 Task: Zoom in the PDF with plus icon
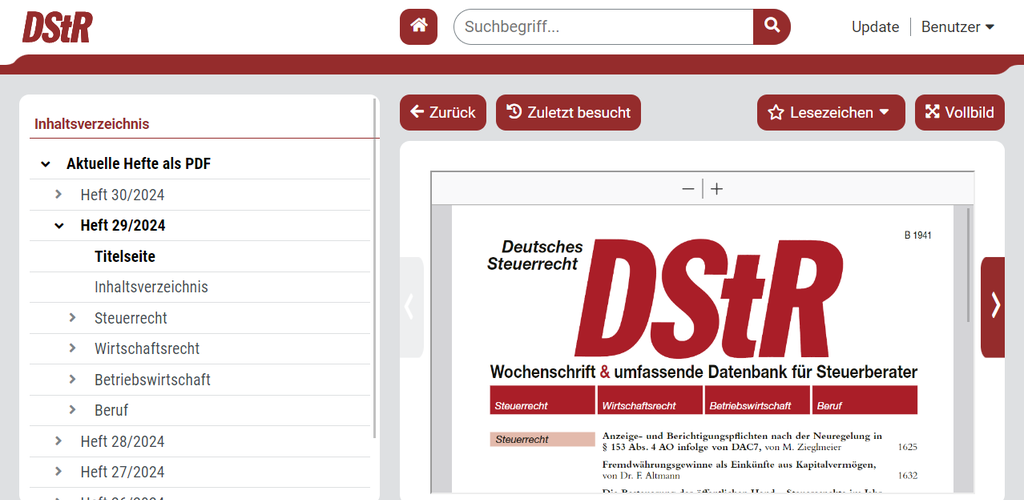(717, 189)
